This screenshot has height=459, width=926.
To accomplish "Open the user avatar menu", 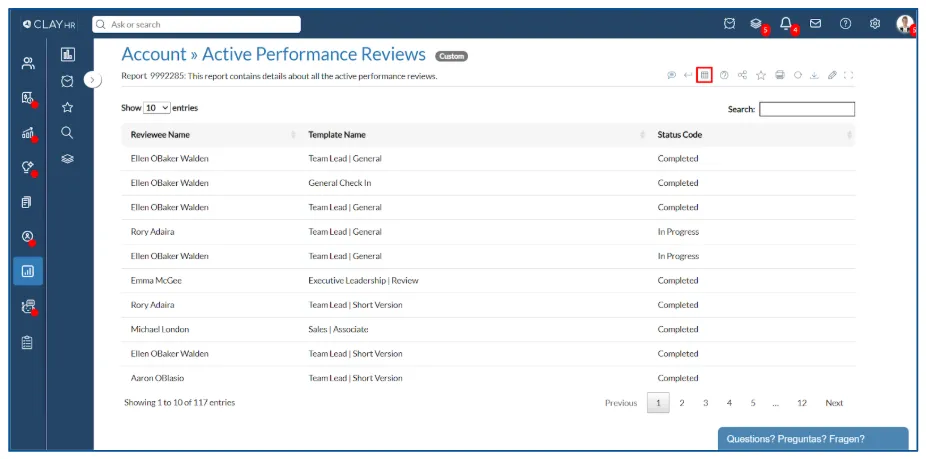I will coord(905,24).
